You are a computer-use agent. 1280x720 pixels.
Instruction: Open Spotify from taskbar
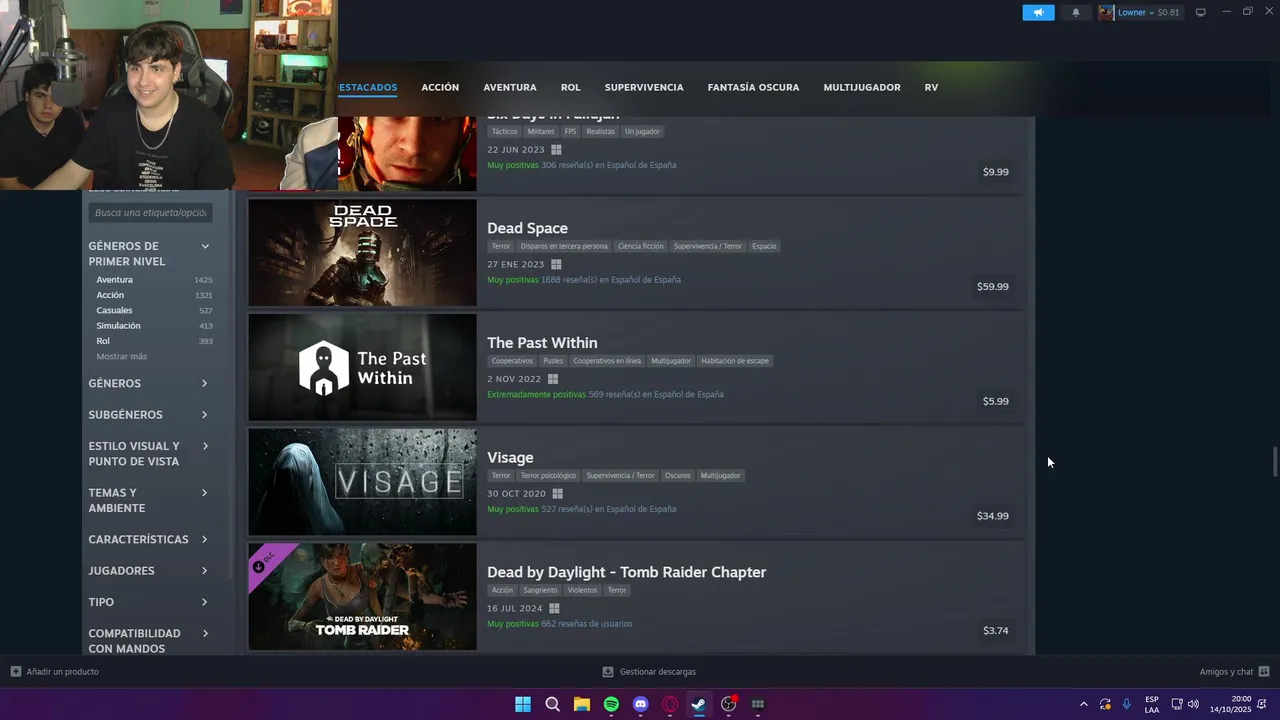(611, 704)
